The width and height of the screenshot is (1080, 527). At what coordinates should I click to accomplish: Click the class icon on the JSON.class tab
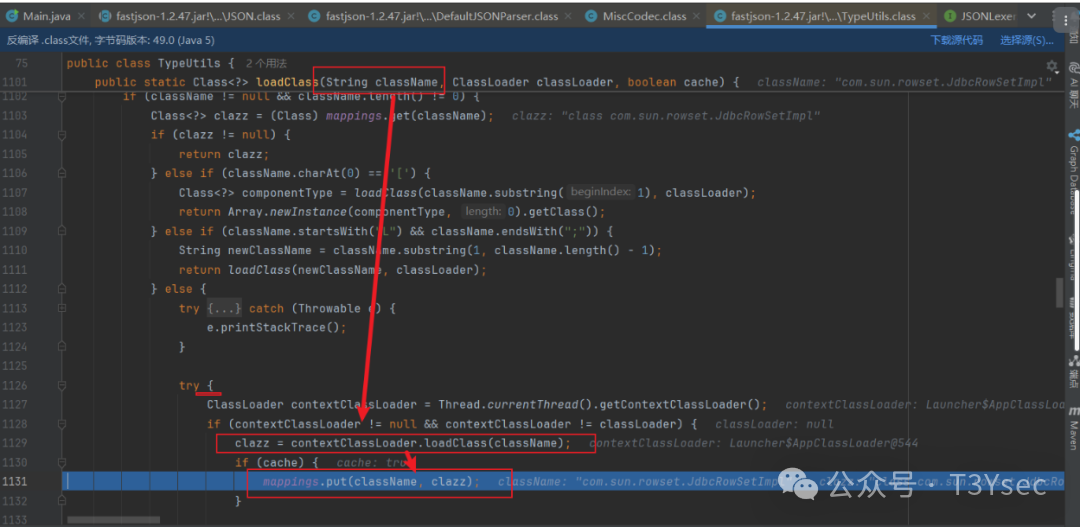[x=105, y=15]
